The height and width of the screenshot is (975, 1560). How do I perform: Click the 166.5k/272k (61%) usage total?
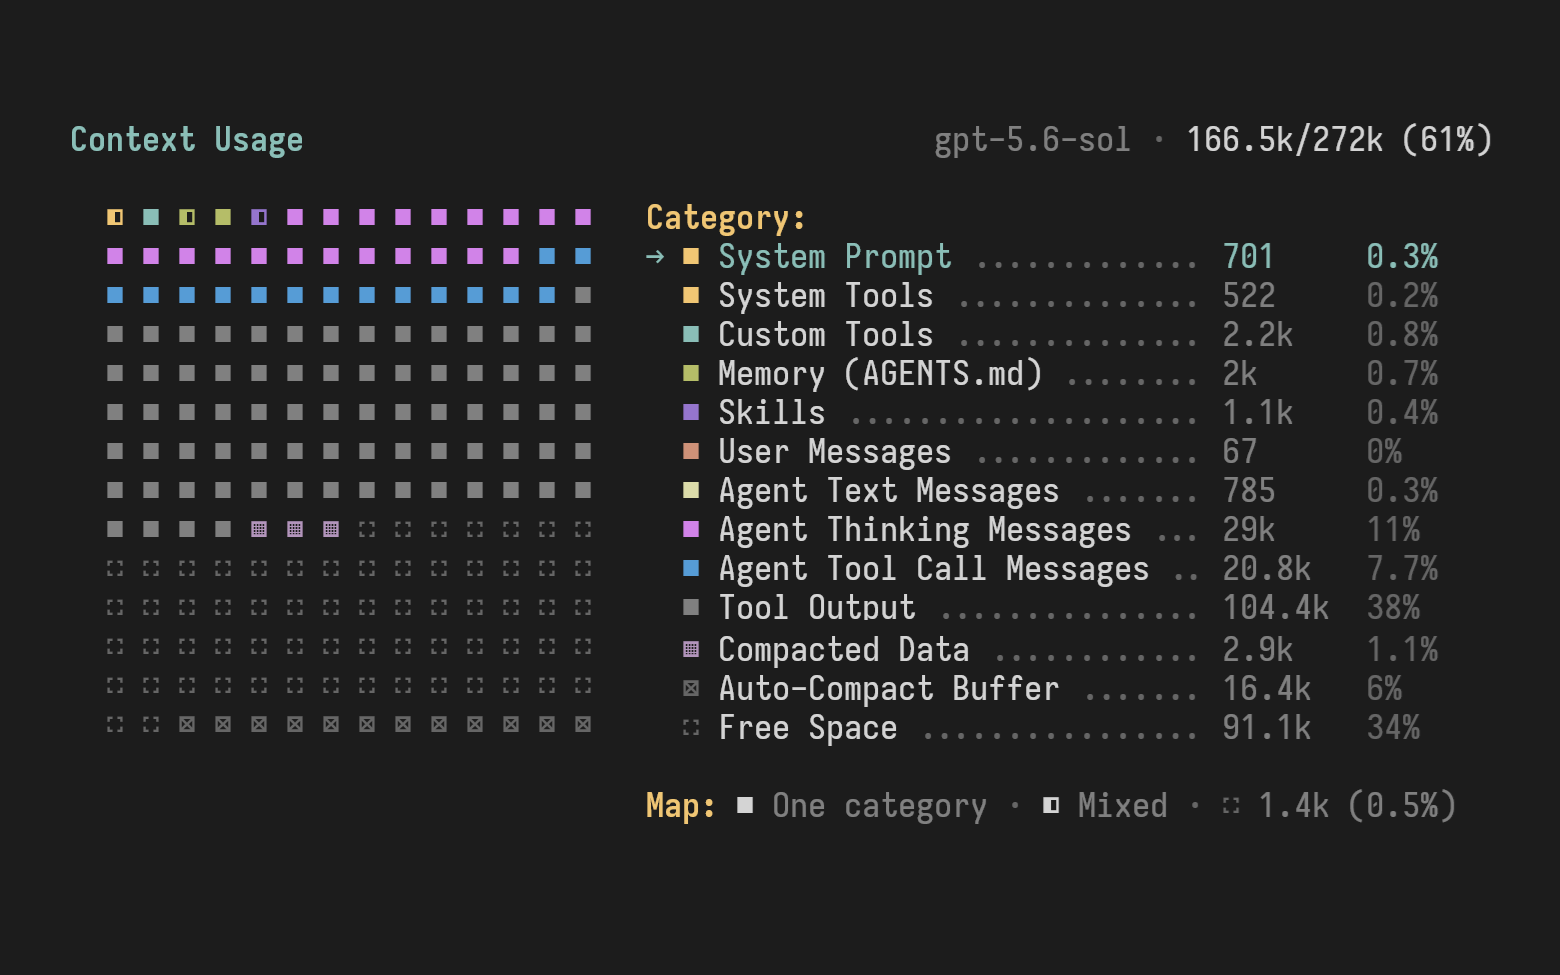click(x=1339, y=140)
